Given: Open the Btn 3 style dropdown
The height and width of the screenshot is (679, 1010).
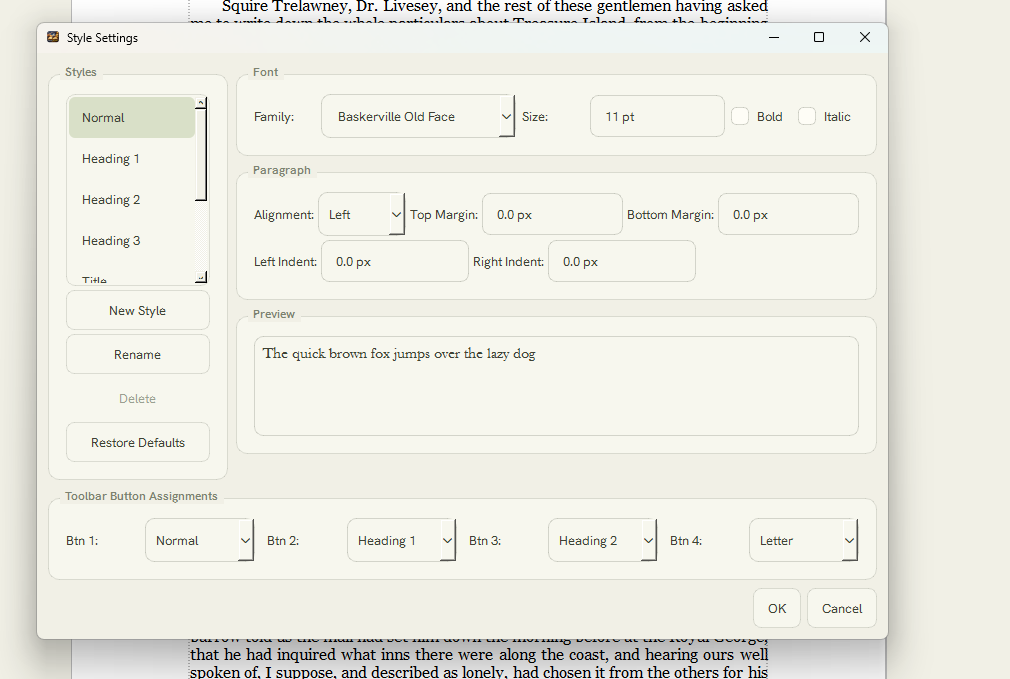Looking at the screenshot, I should pyautogui.click(x=602, y=540).
